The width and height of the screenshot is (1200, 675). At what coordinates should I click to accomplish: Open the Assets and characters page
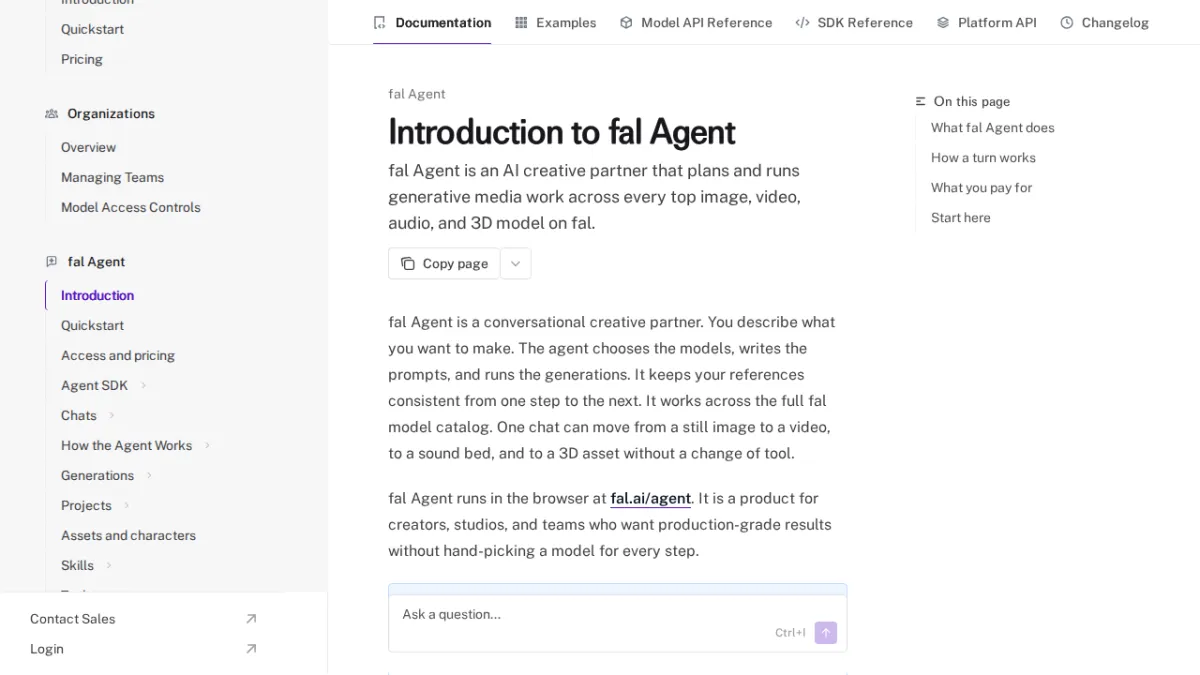[x=128, y=536]
